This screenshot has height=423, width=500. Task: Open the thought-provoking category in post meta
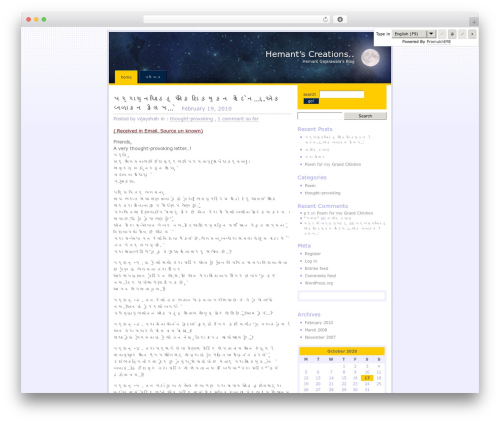point(191,119)
